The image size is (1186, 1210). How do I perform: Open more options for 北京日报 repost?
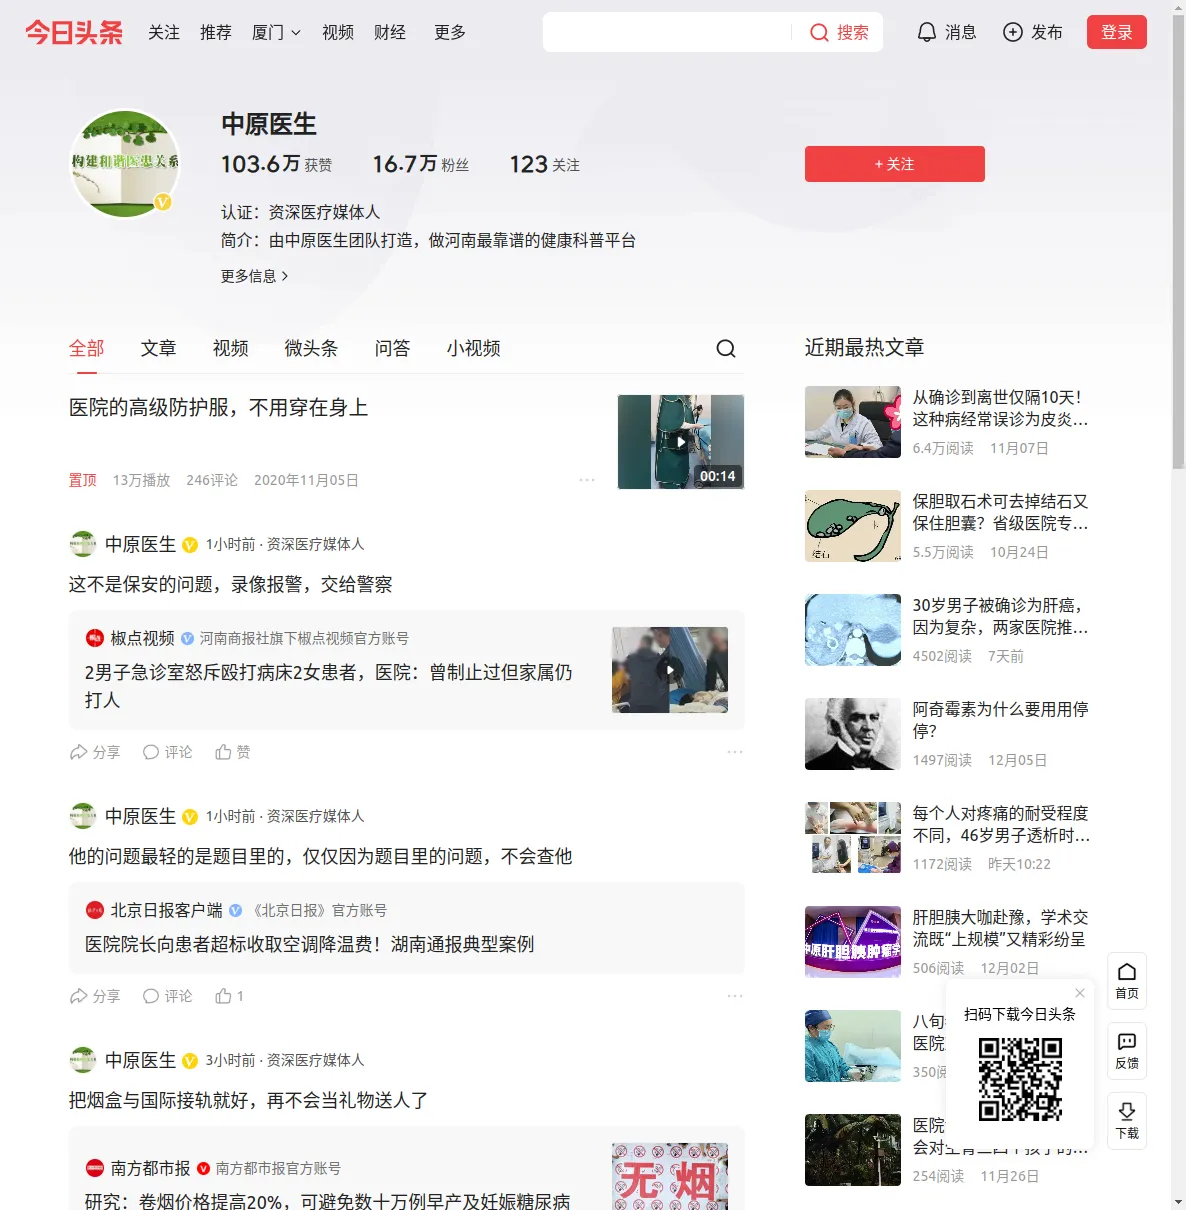[735, 996]
